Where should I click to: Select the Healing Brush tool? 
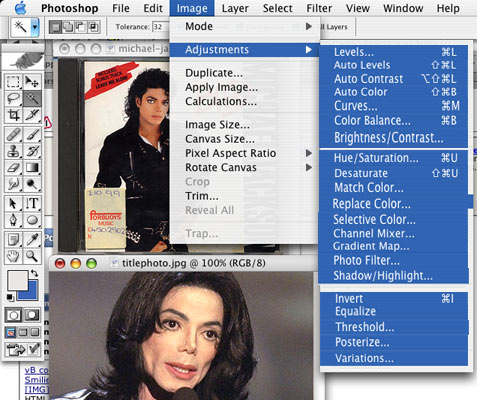(x=13, y=135)
